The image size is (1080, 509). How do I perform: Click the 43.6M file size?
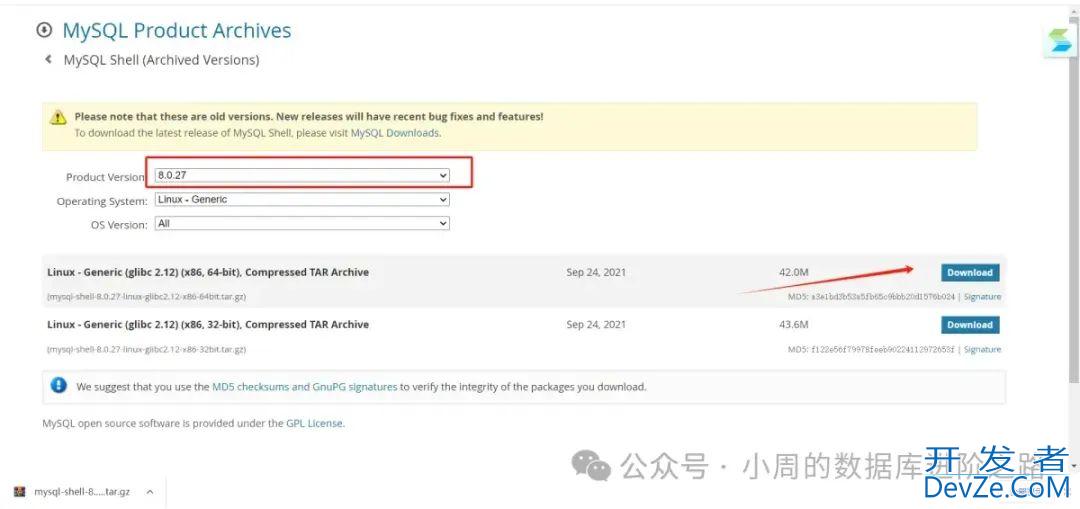[793, 324]
